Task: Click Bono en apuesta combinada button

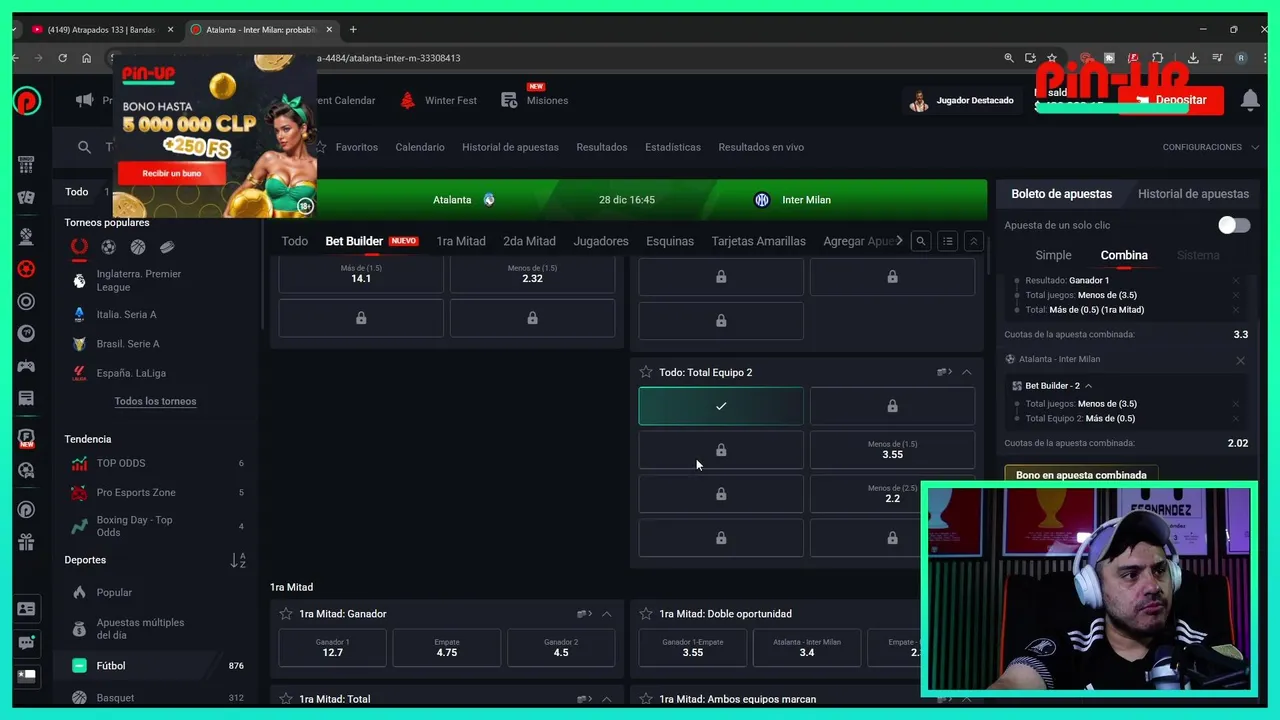Action: click(x=1081, y=475)
